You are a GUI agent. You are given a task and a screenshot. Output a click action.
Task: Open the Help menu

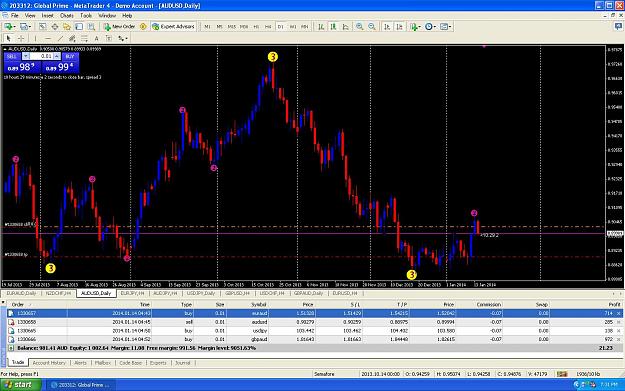point(127,16)
